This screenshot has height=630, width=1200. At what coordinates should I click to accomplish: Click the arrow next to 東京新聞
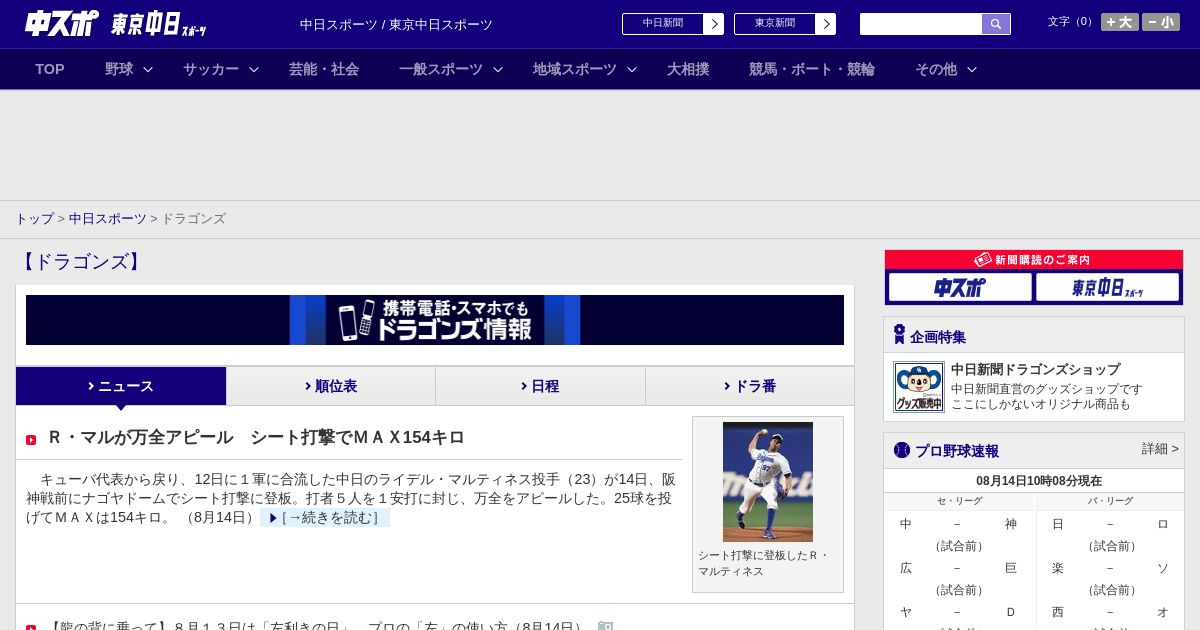click(826, 24)
